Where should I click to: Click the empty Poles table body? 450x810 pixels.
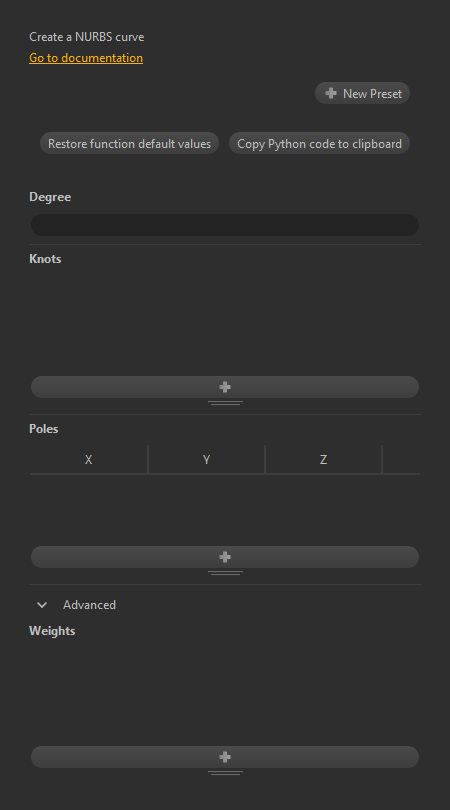(225, 509)
